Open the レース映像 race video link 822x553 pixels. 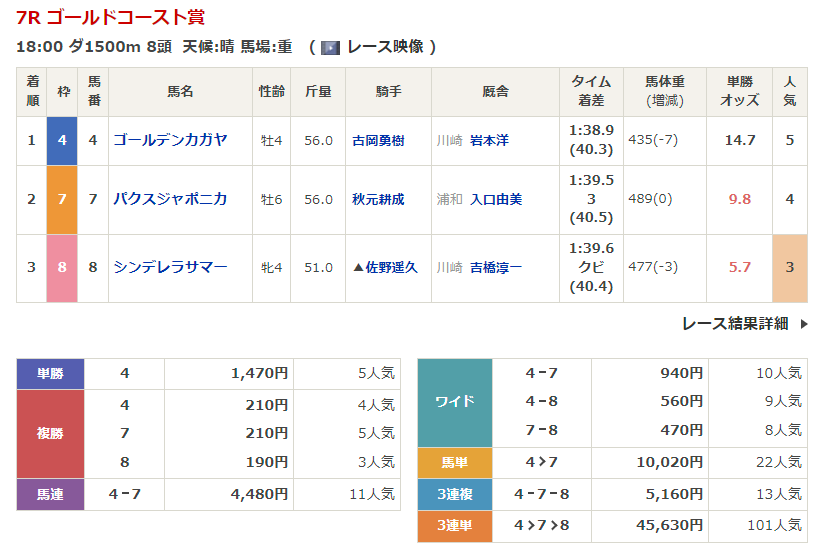(384, 47)
